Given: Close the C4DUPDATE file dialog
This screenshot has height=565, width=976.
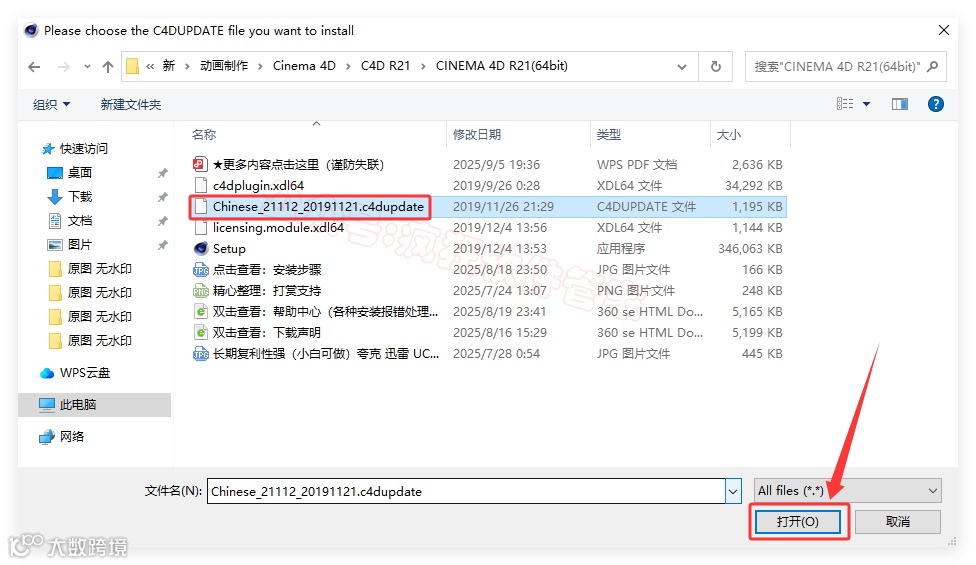Looking at the screenshot, I should tap(944, 30).
